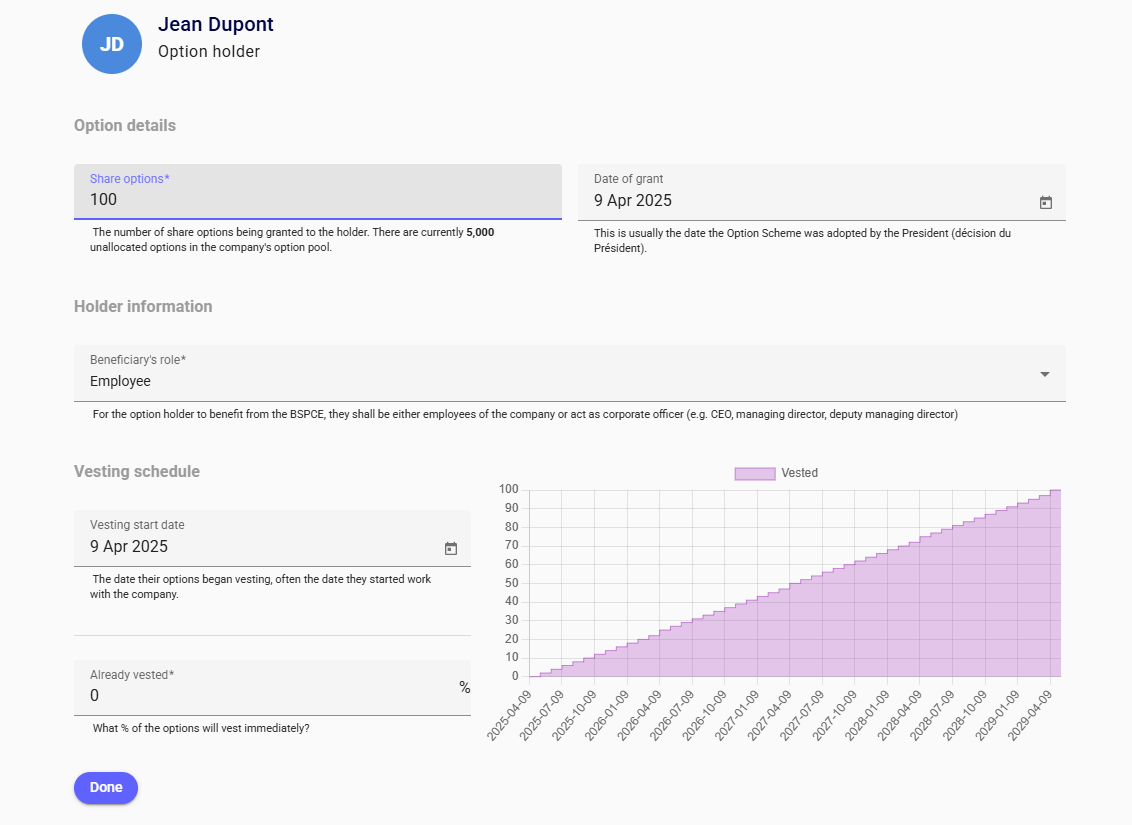The width and height of the screenshot is (1132, 825).
Task: Toggle the Vested legend label in chart
Action: pos(799,473)
